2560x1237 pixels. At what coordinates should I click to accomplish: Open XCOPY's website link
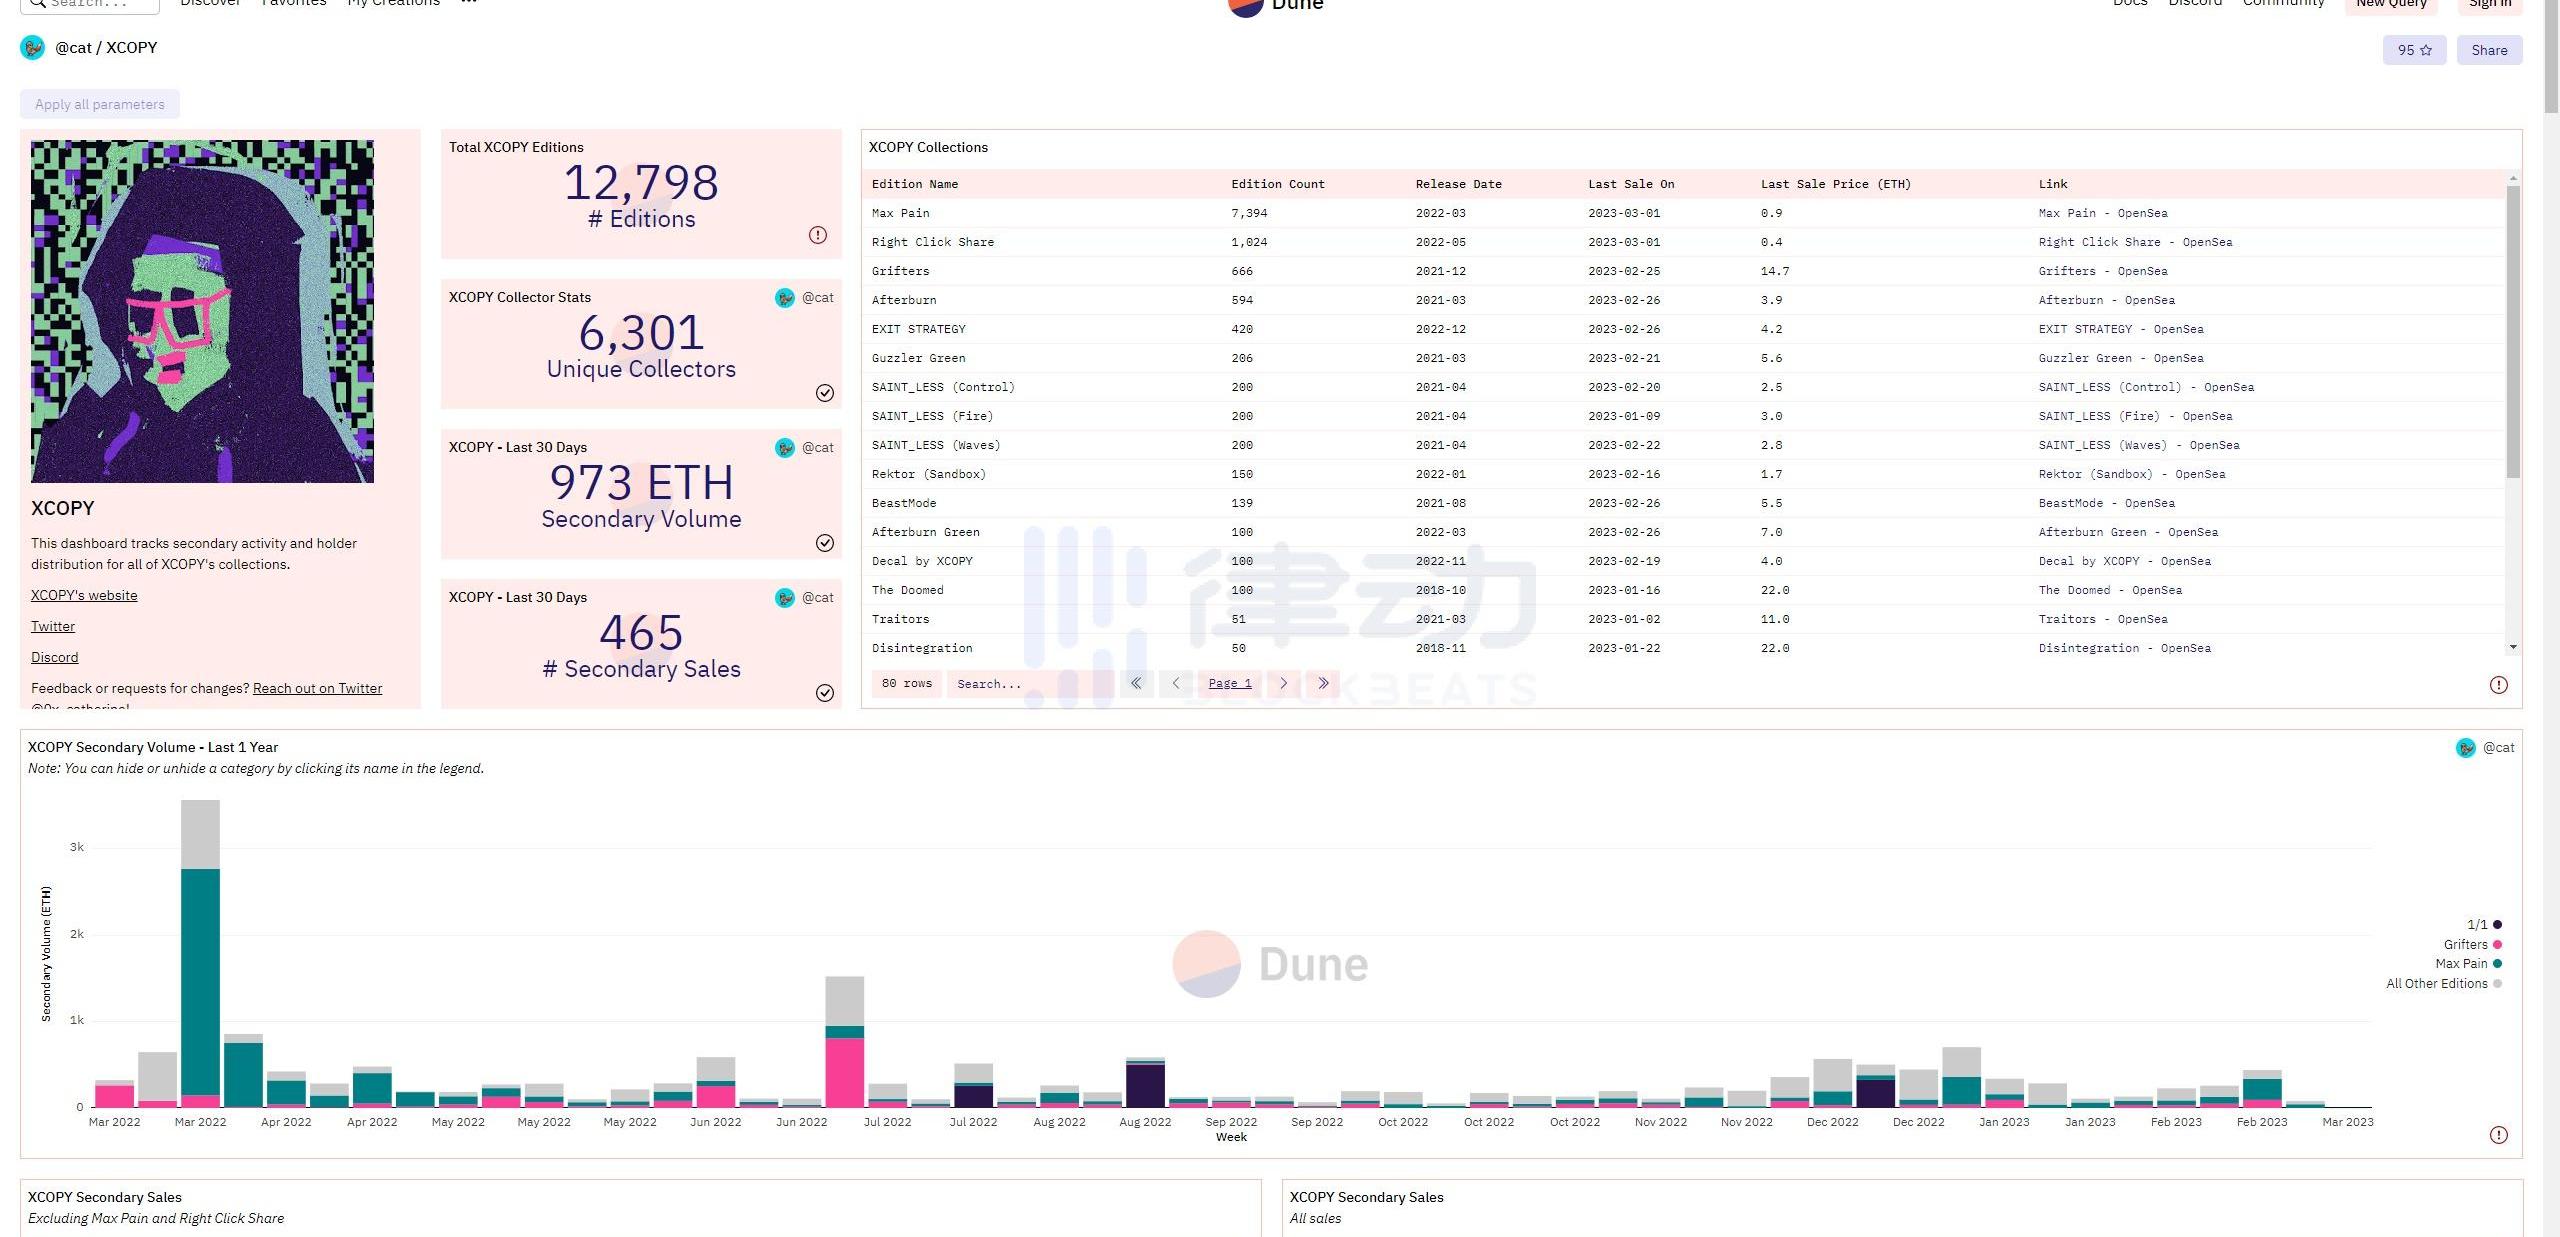tap(84, 595)
